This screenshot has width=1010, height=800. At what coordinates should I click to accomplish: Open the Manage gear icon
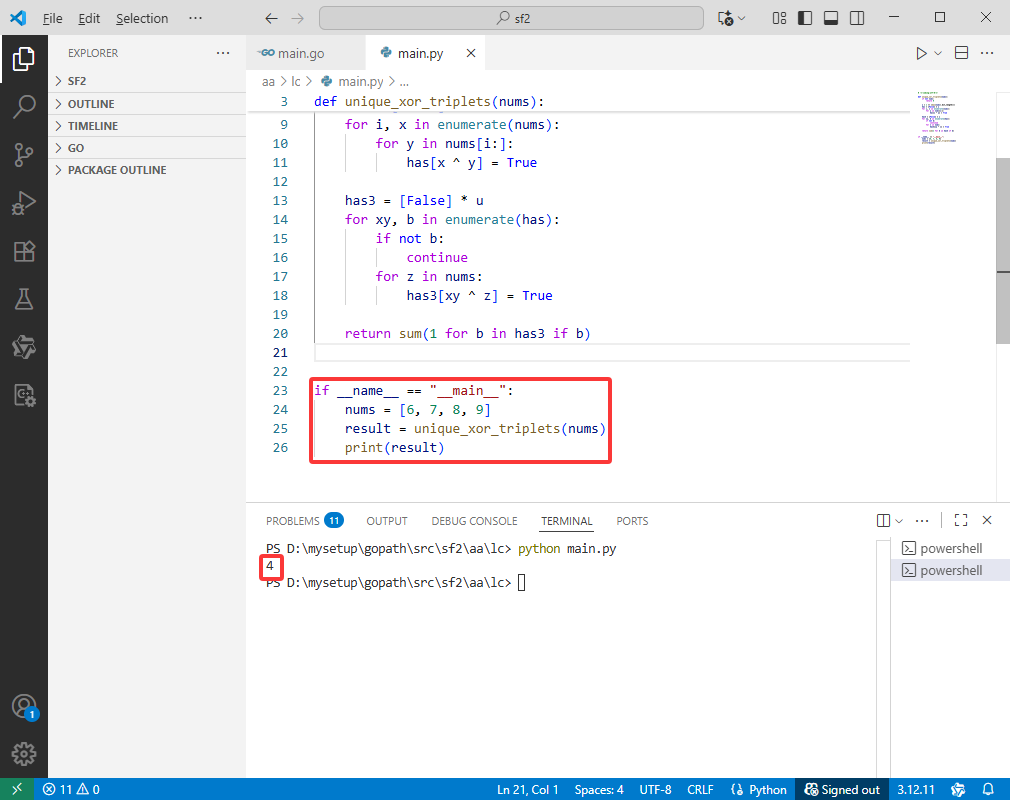coord(24,754)
